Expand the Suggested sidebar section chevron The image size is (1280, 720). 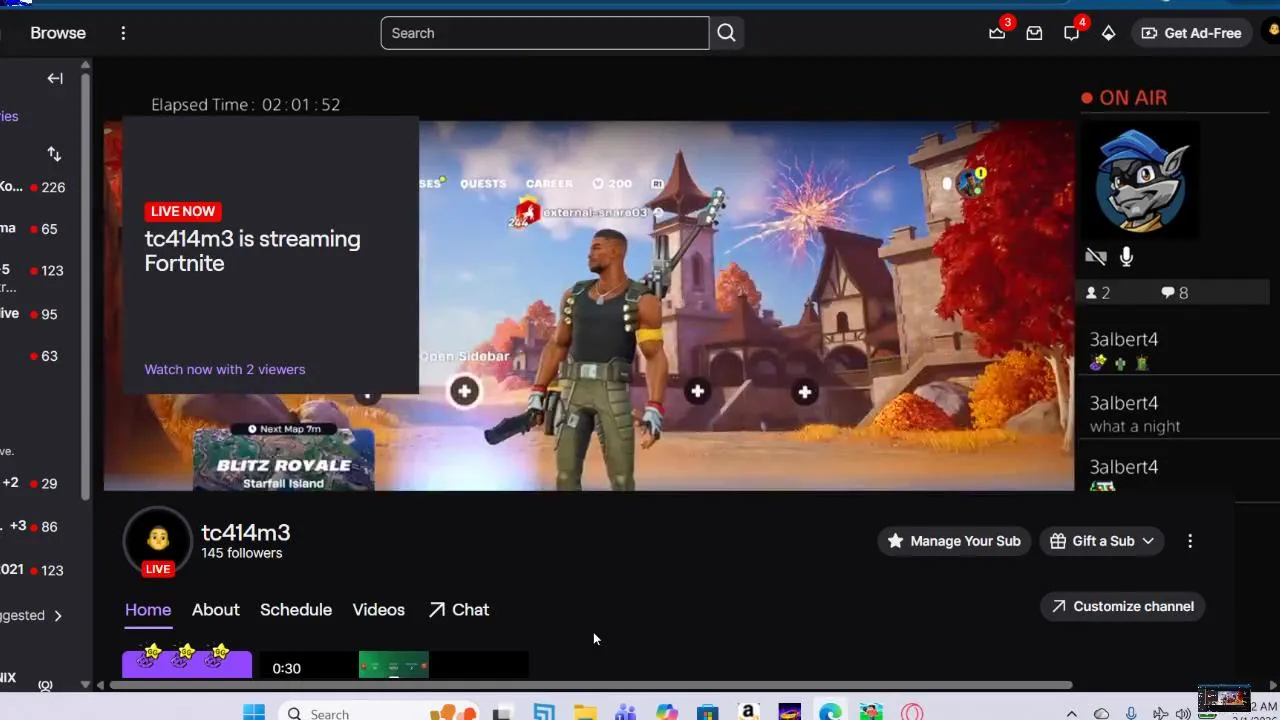coord(58,616)
